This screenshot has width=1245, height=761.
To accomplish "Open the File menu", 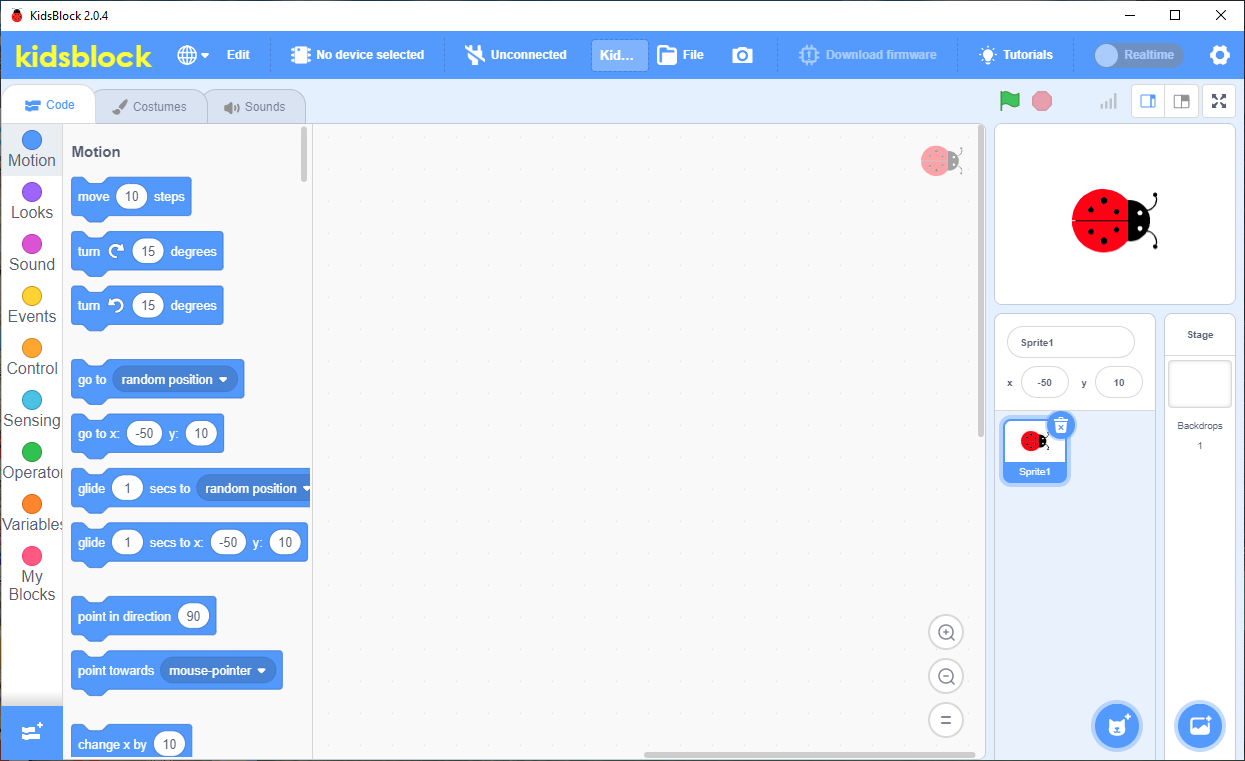I will 681,55.
